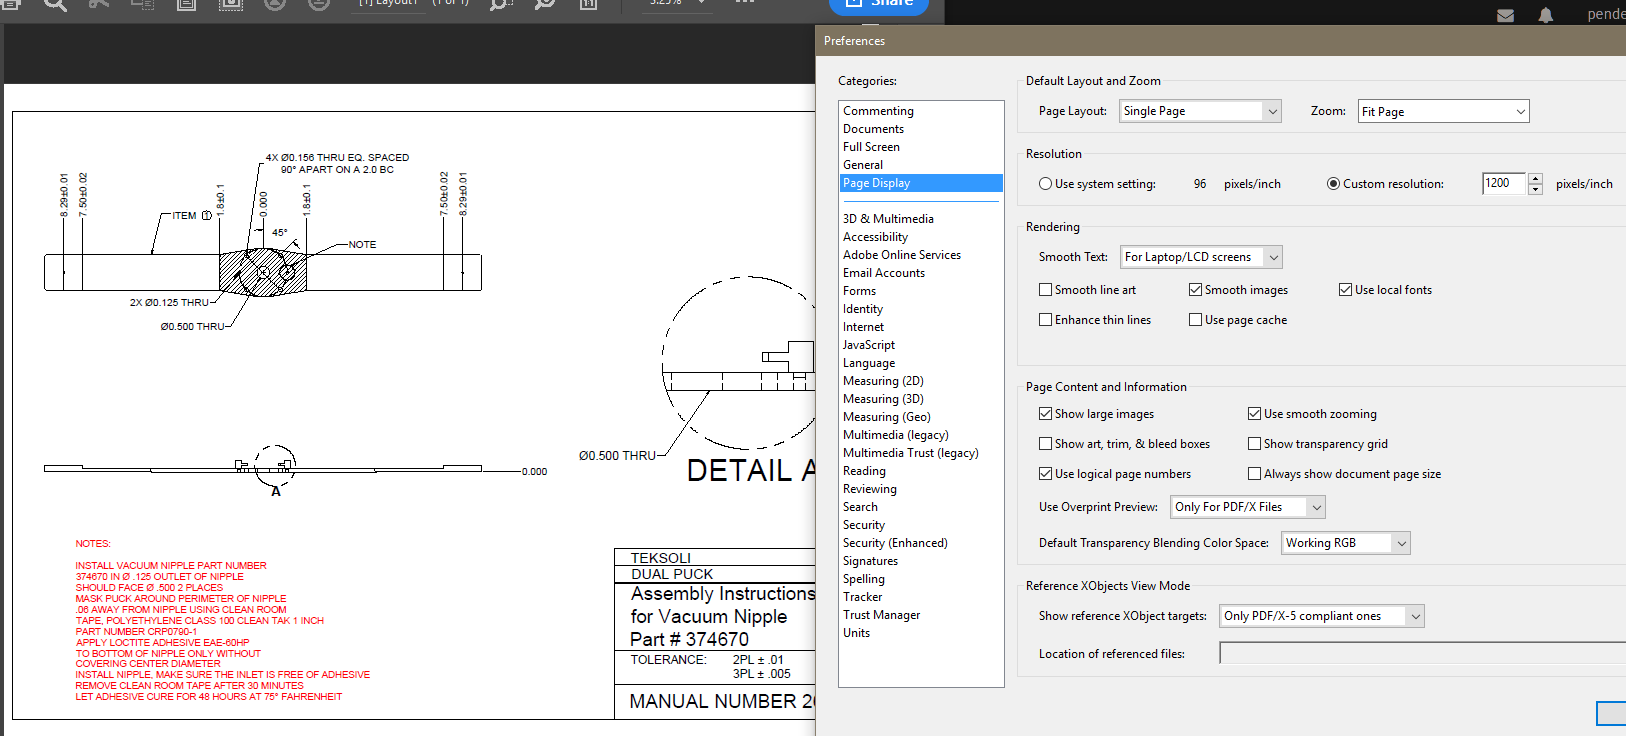
Task: Click the blue Share button
Action: tap(879, 5)
